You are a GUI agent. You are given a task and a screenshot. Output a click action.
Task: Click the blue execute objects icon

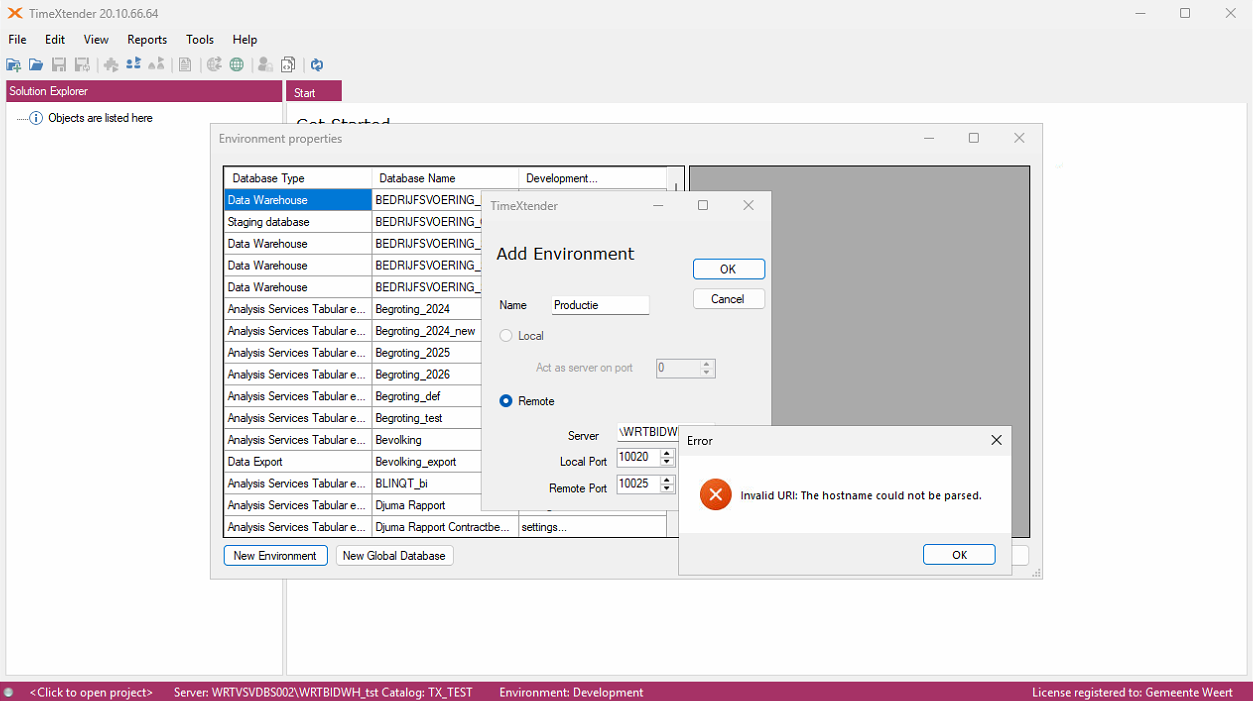[x=133, y=65]
